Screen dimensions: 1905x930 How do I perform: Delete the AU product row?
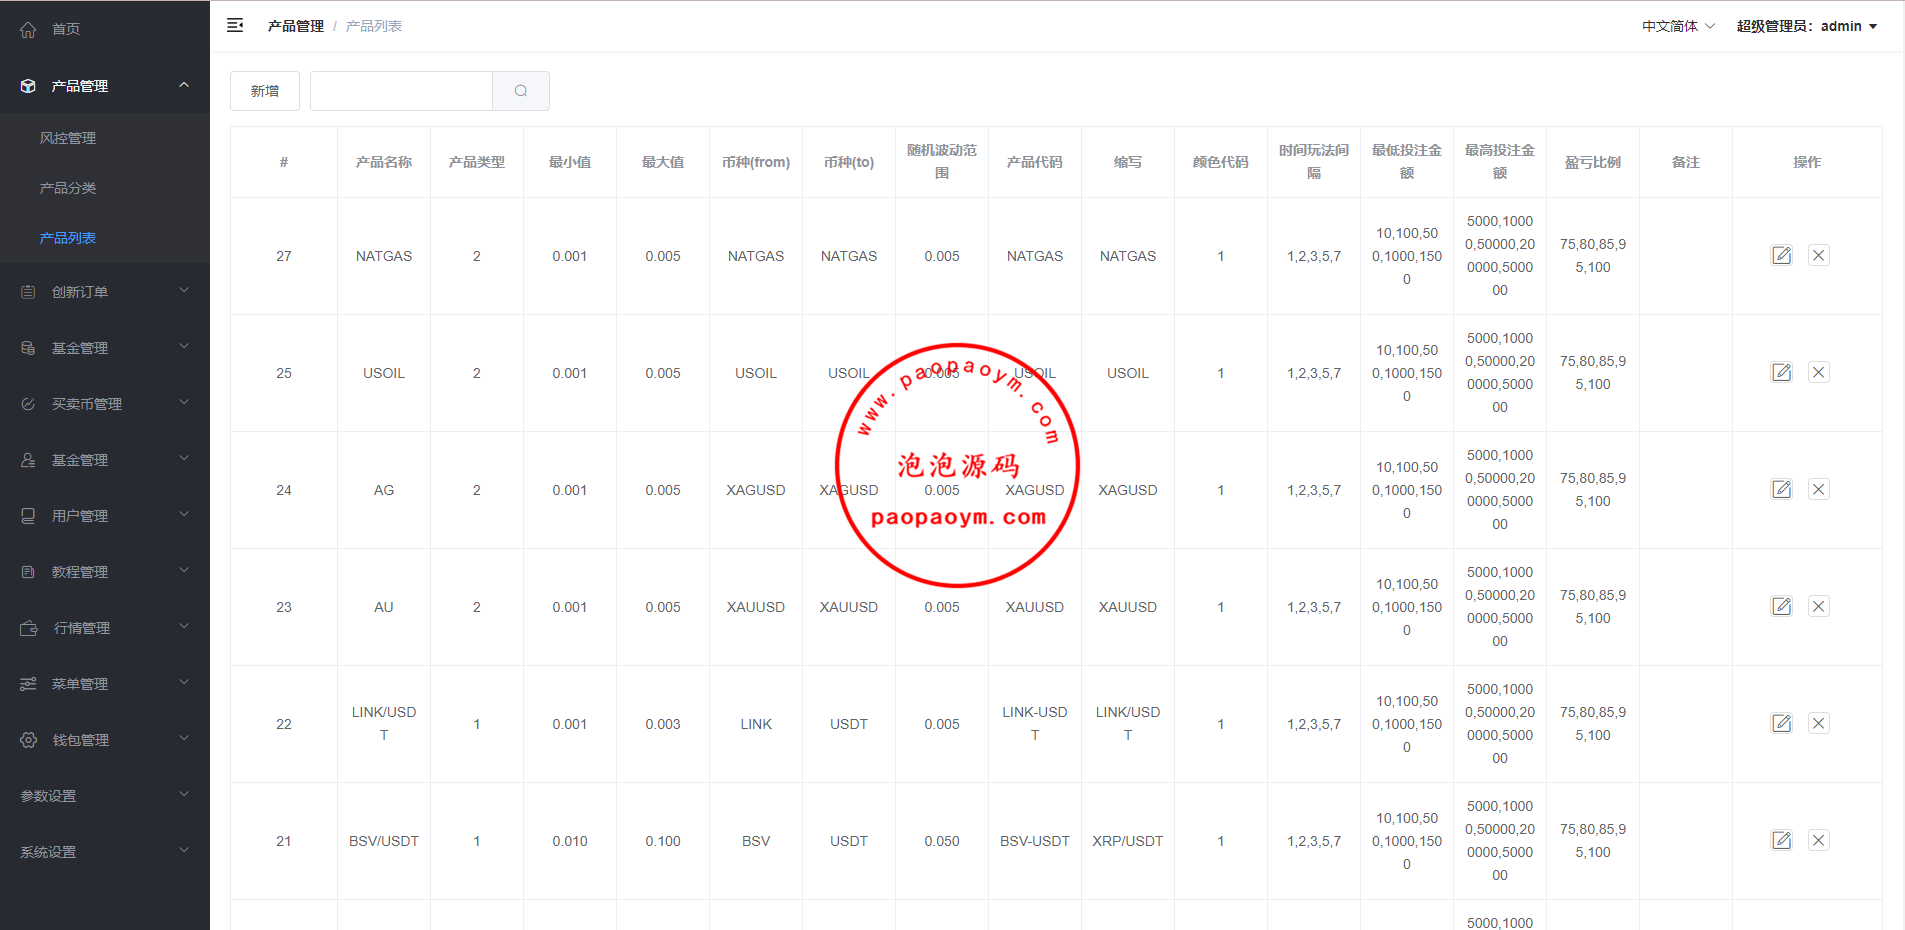pos(1818,607)
